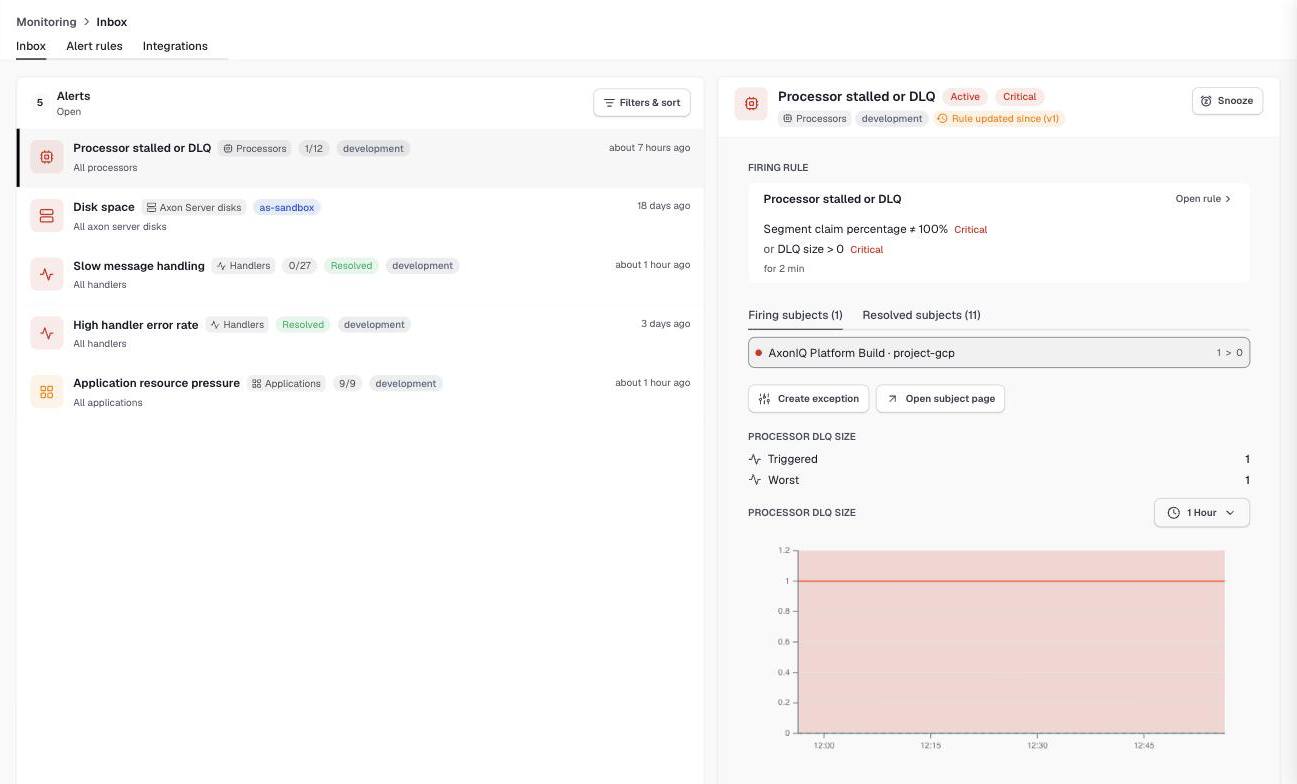Select the Inbox tab
Image resolution: width=1297 pixels, height=784 pixels.
31,46
